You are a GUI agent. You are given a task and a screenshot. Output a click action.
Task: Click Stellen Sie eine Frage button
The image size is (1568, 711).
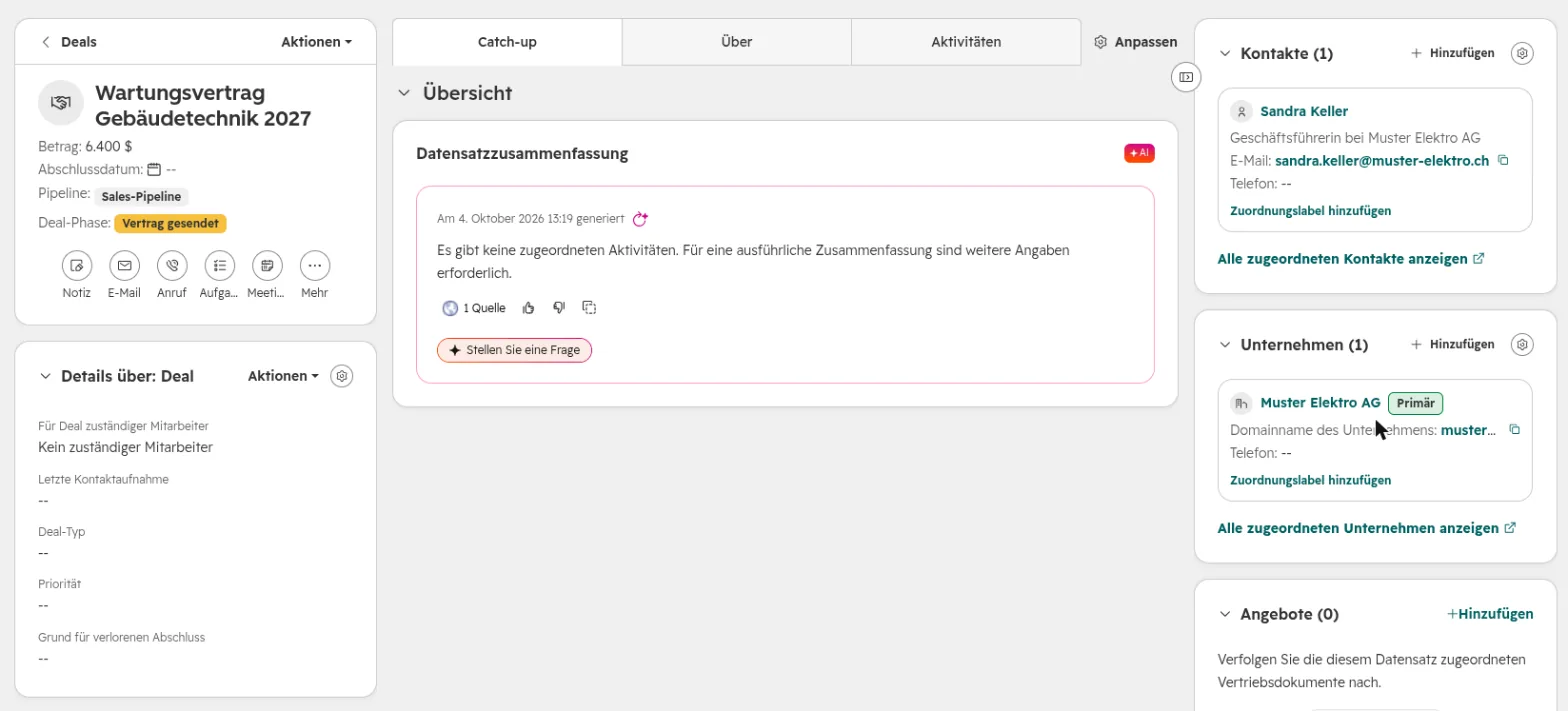[x=514, y=350]
